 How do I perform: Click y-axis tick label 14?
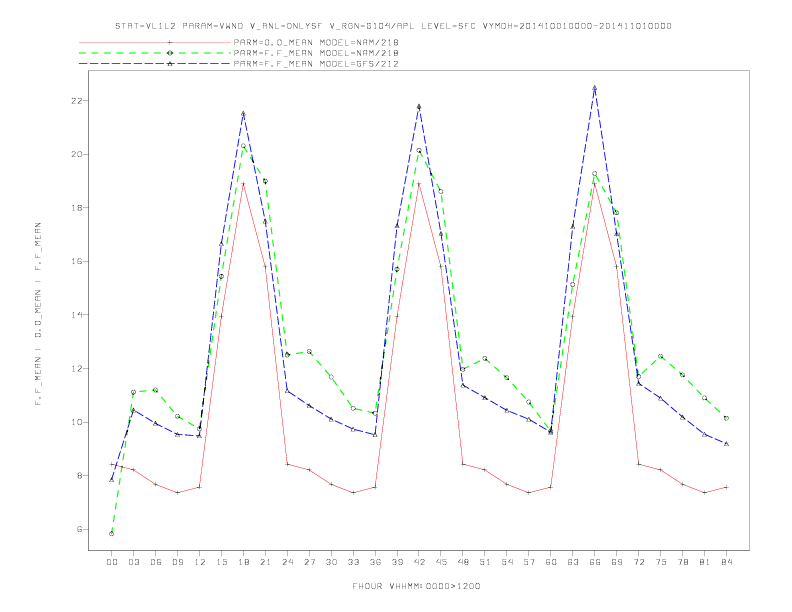[x=75, y=315]
